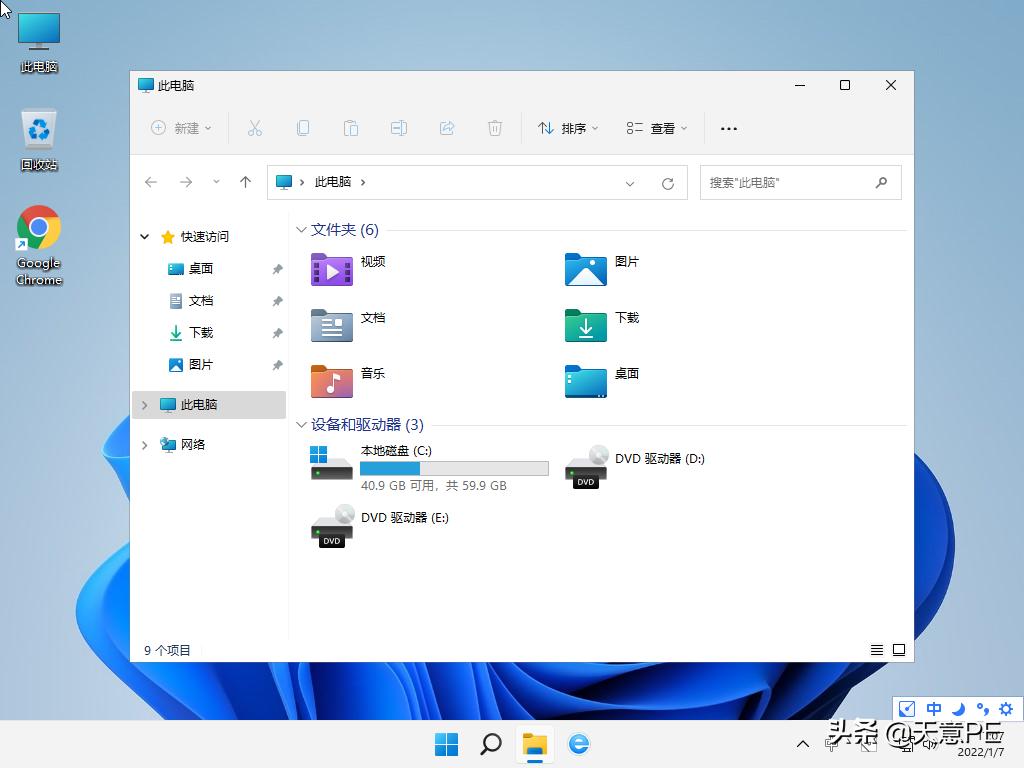
Task: Unpin 桌面 from quick access pin icon
Action: 277,269
